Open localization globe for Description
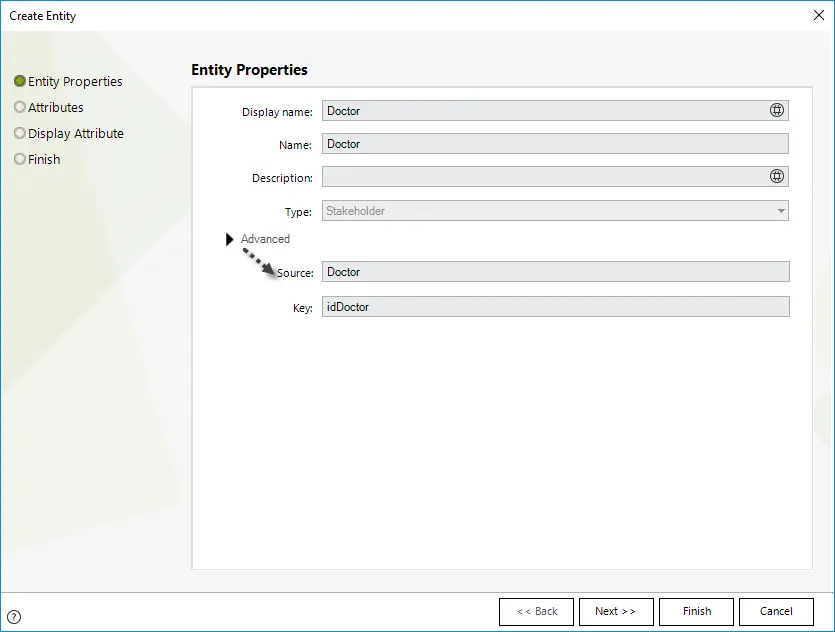This screenshot has width=835, height=632. [776, 176]
